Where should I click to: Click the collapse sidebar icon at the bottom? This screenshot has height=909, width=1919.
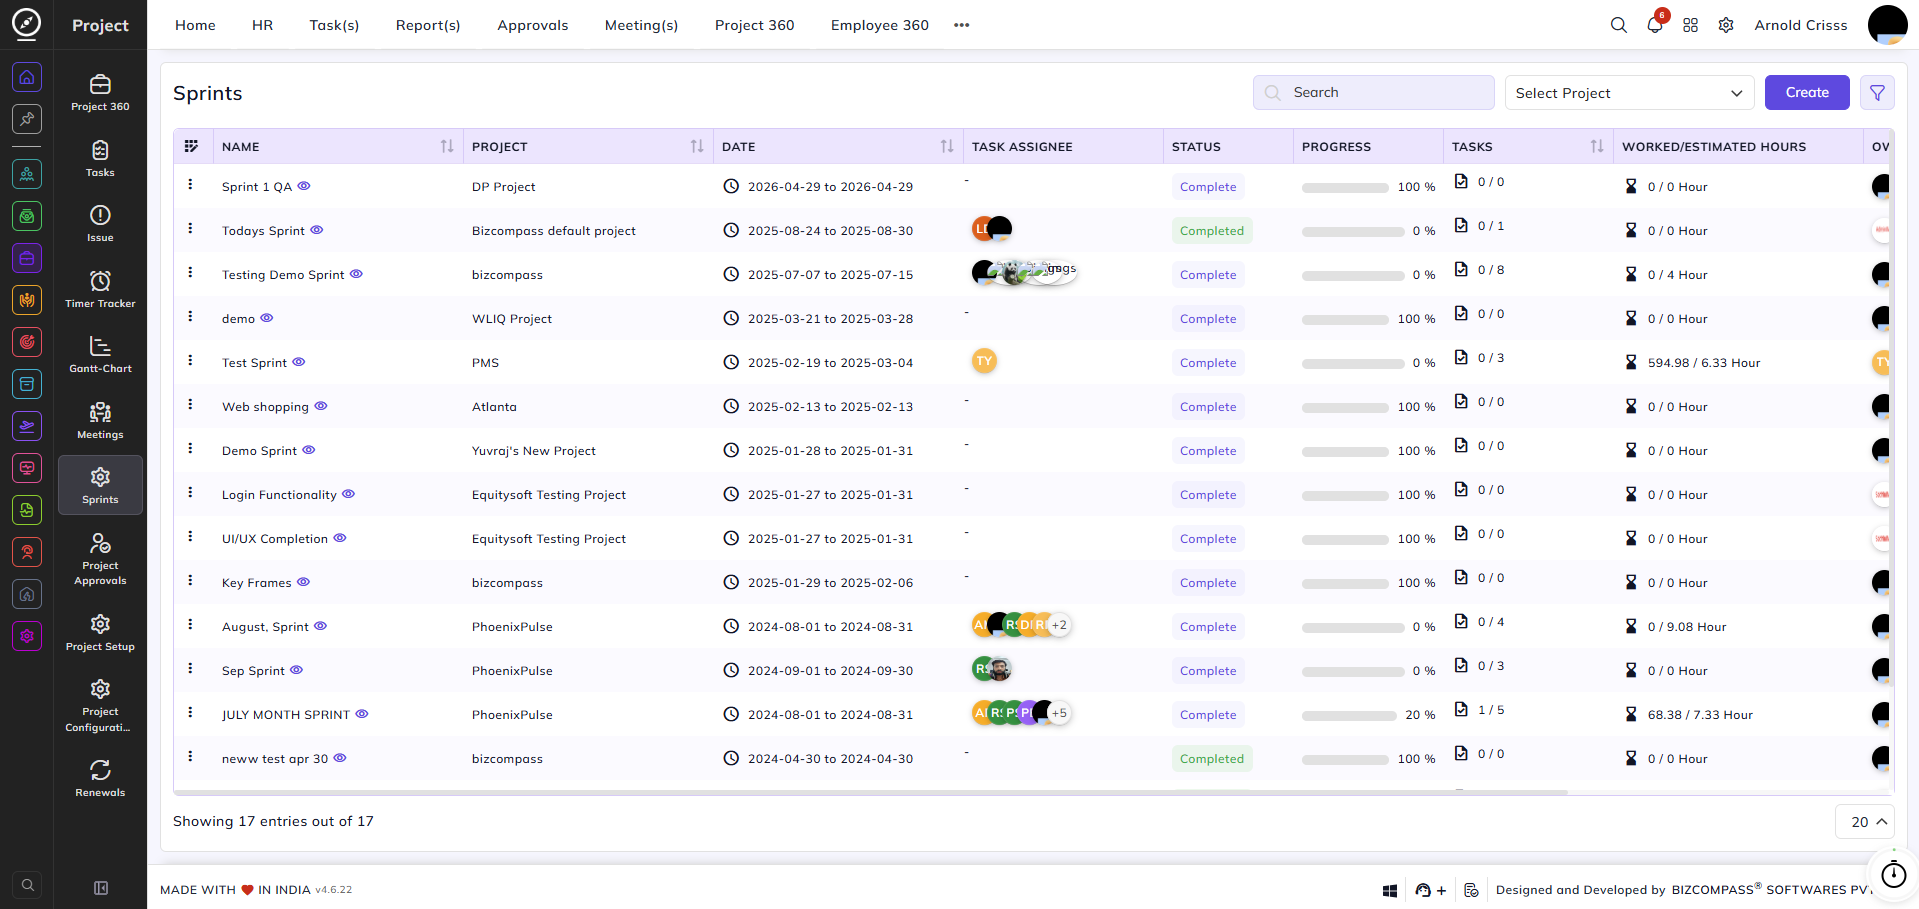[101, 888]
